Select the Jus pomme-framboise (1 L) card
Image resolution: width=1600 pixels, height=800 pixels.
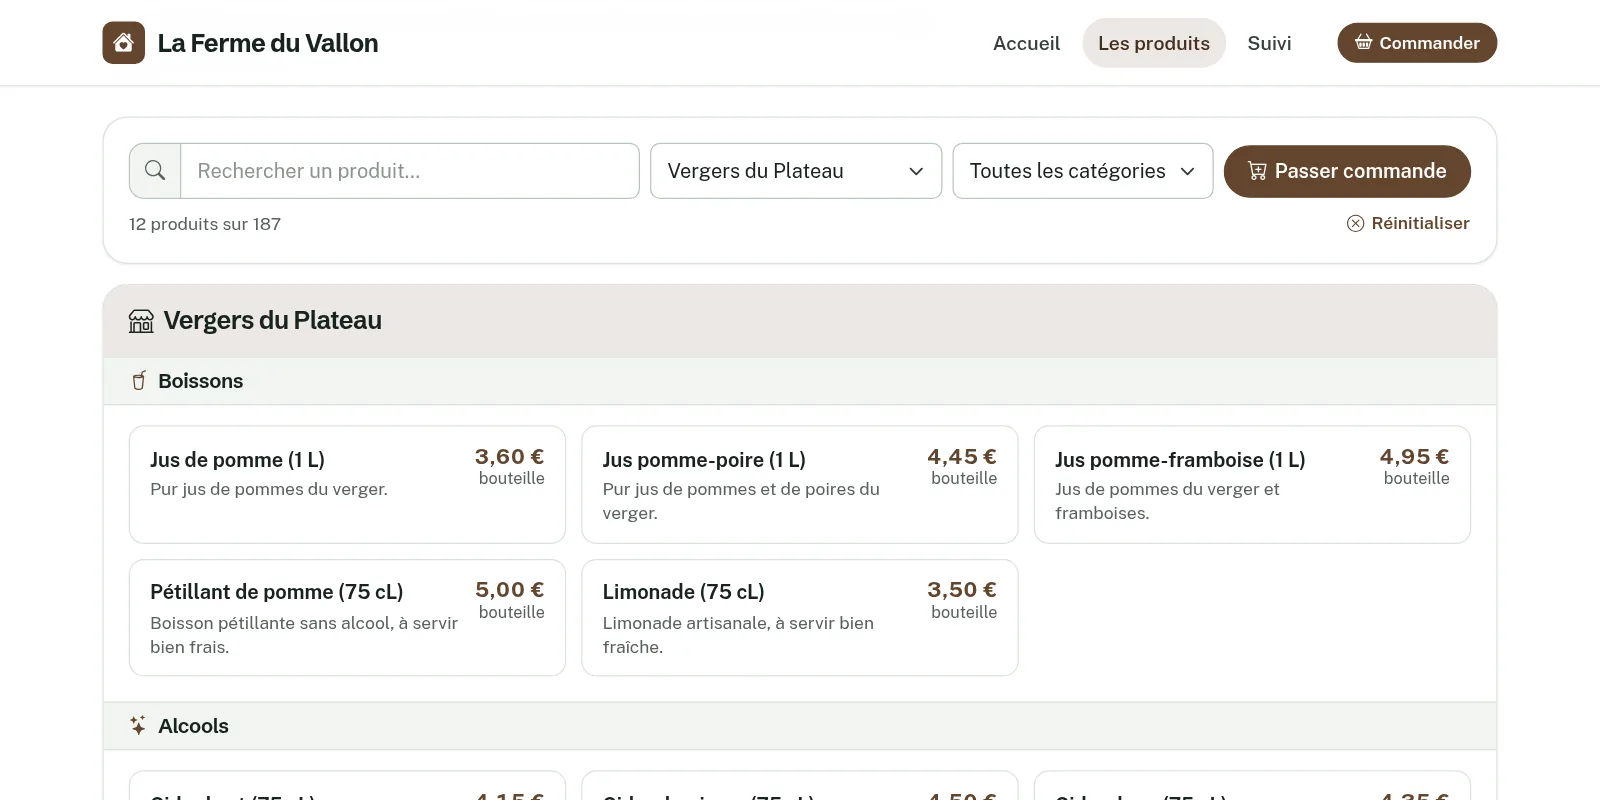click(1252, 485)
